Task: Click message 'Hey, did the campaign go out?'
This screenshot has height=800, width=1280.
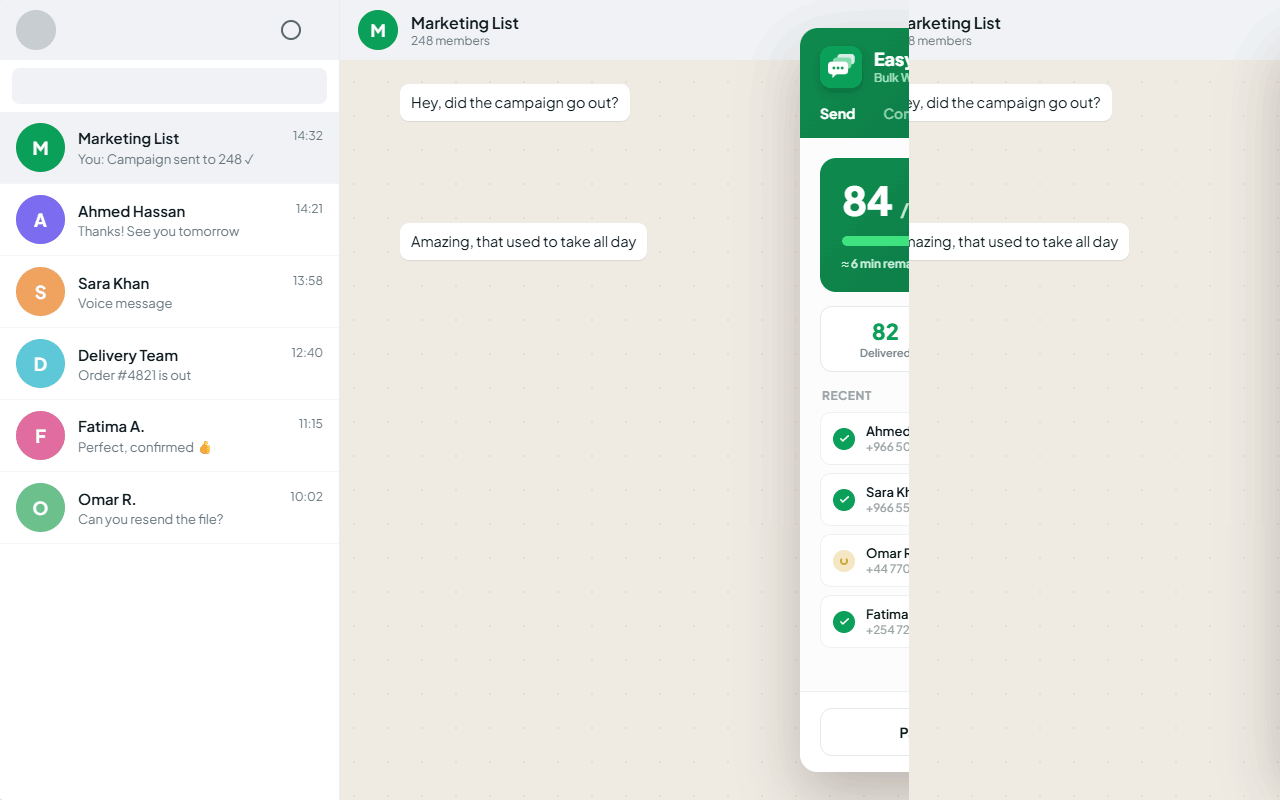Action: tap(515, 103)
